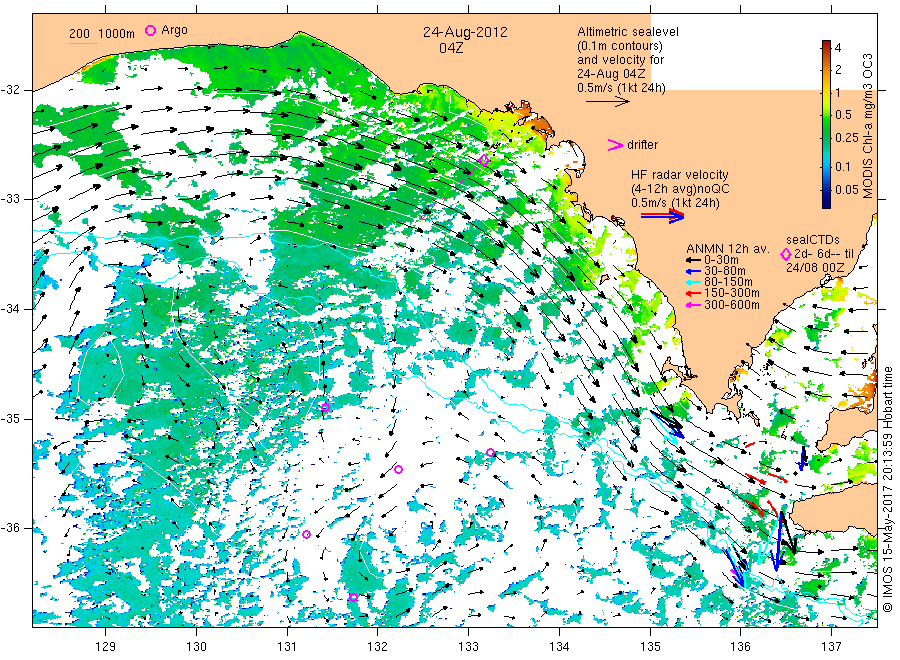Click the '300-600m' depth label
Image resolution: width=900 pixels, height=660 pixels.
(x=732, y=305)
